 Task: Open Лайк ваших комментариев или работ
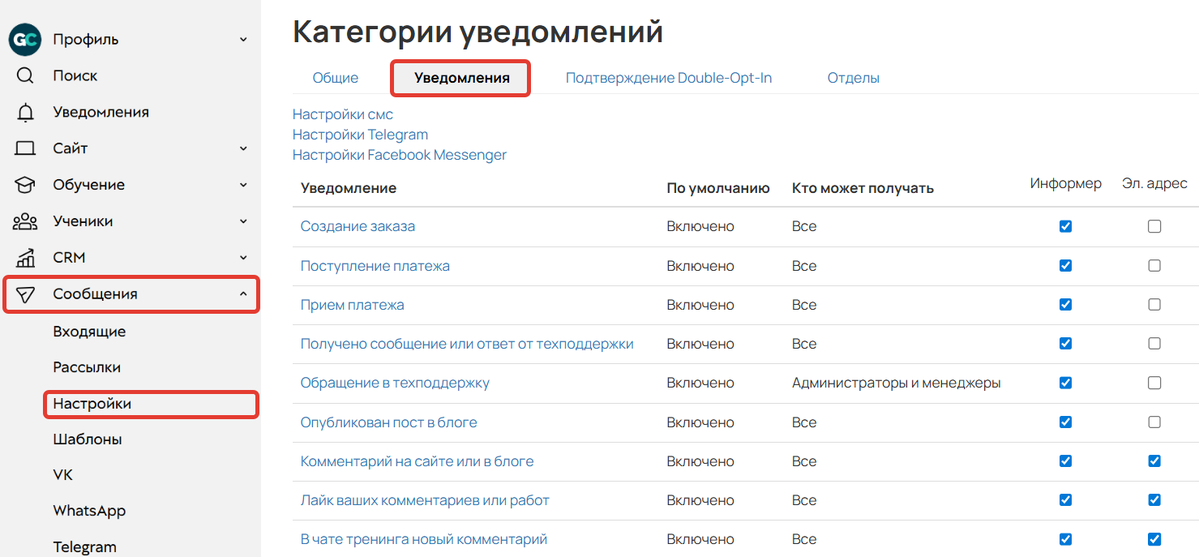point(425,500)
